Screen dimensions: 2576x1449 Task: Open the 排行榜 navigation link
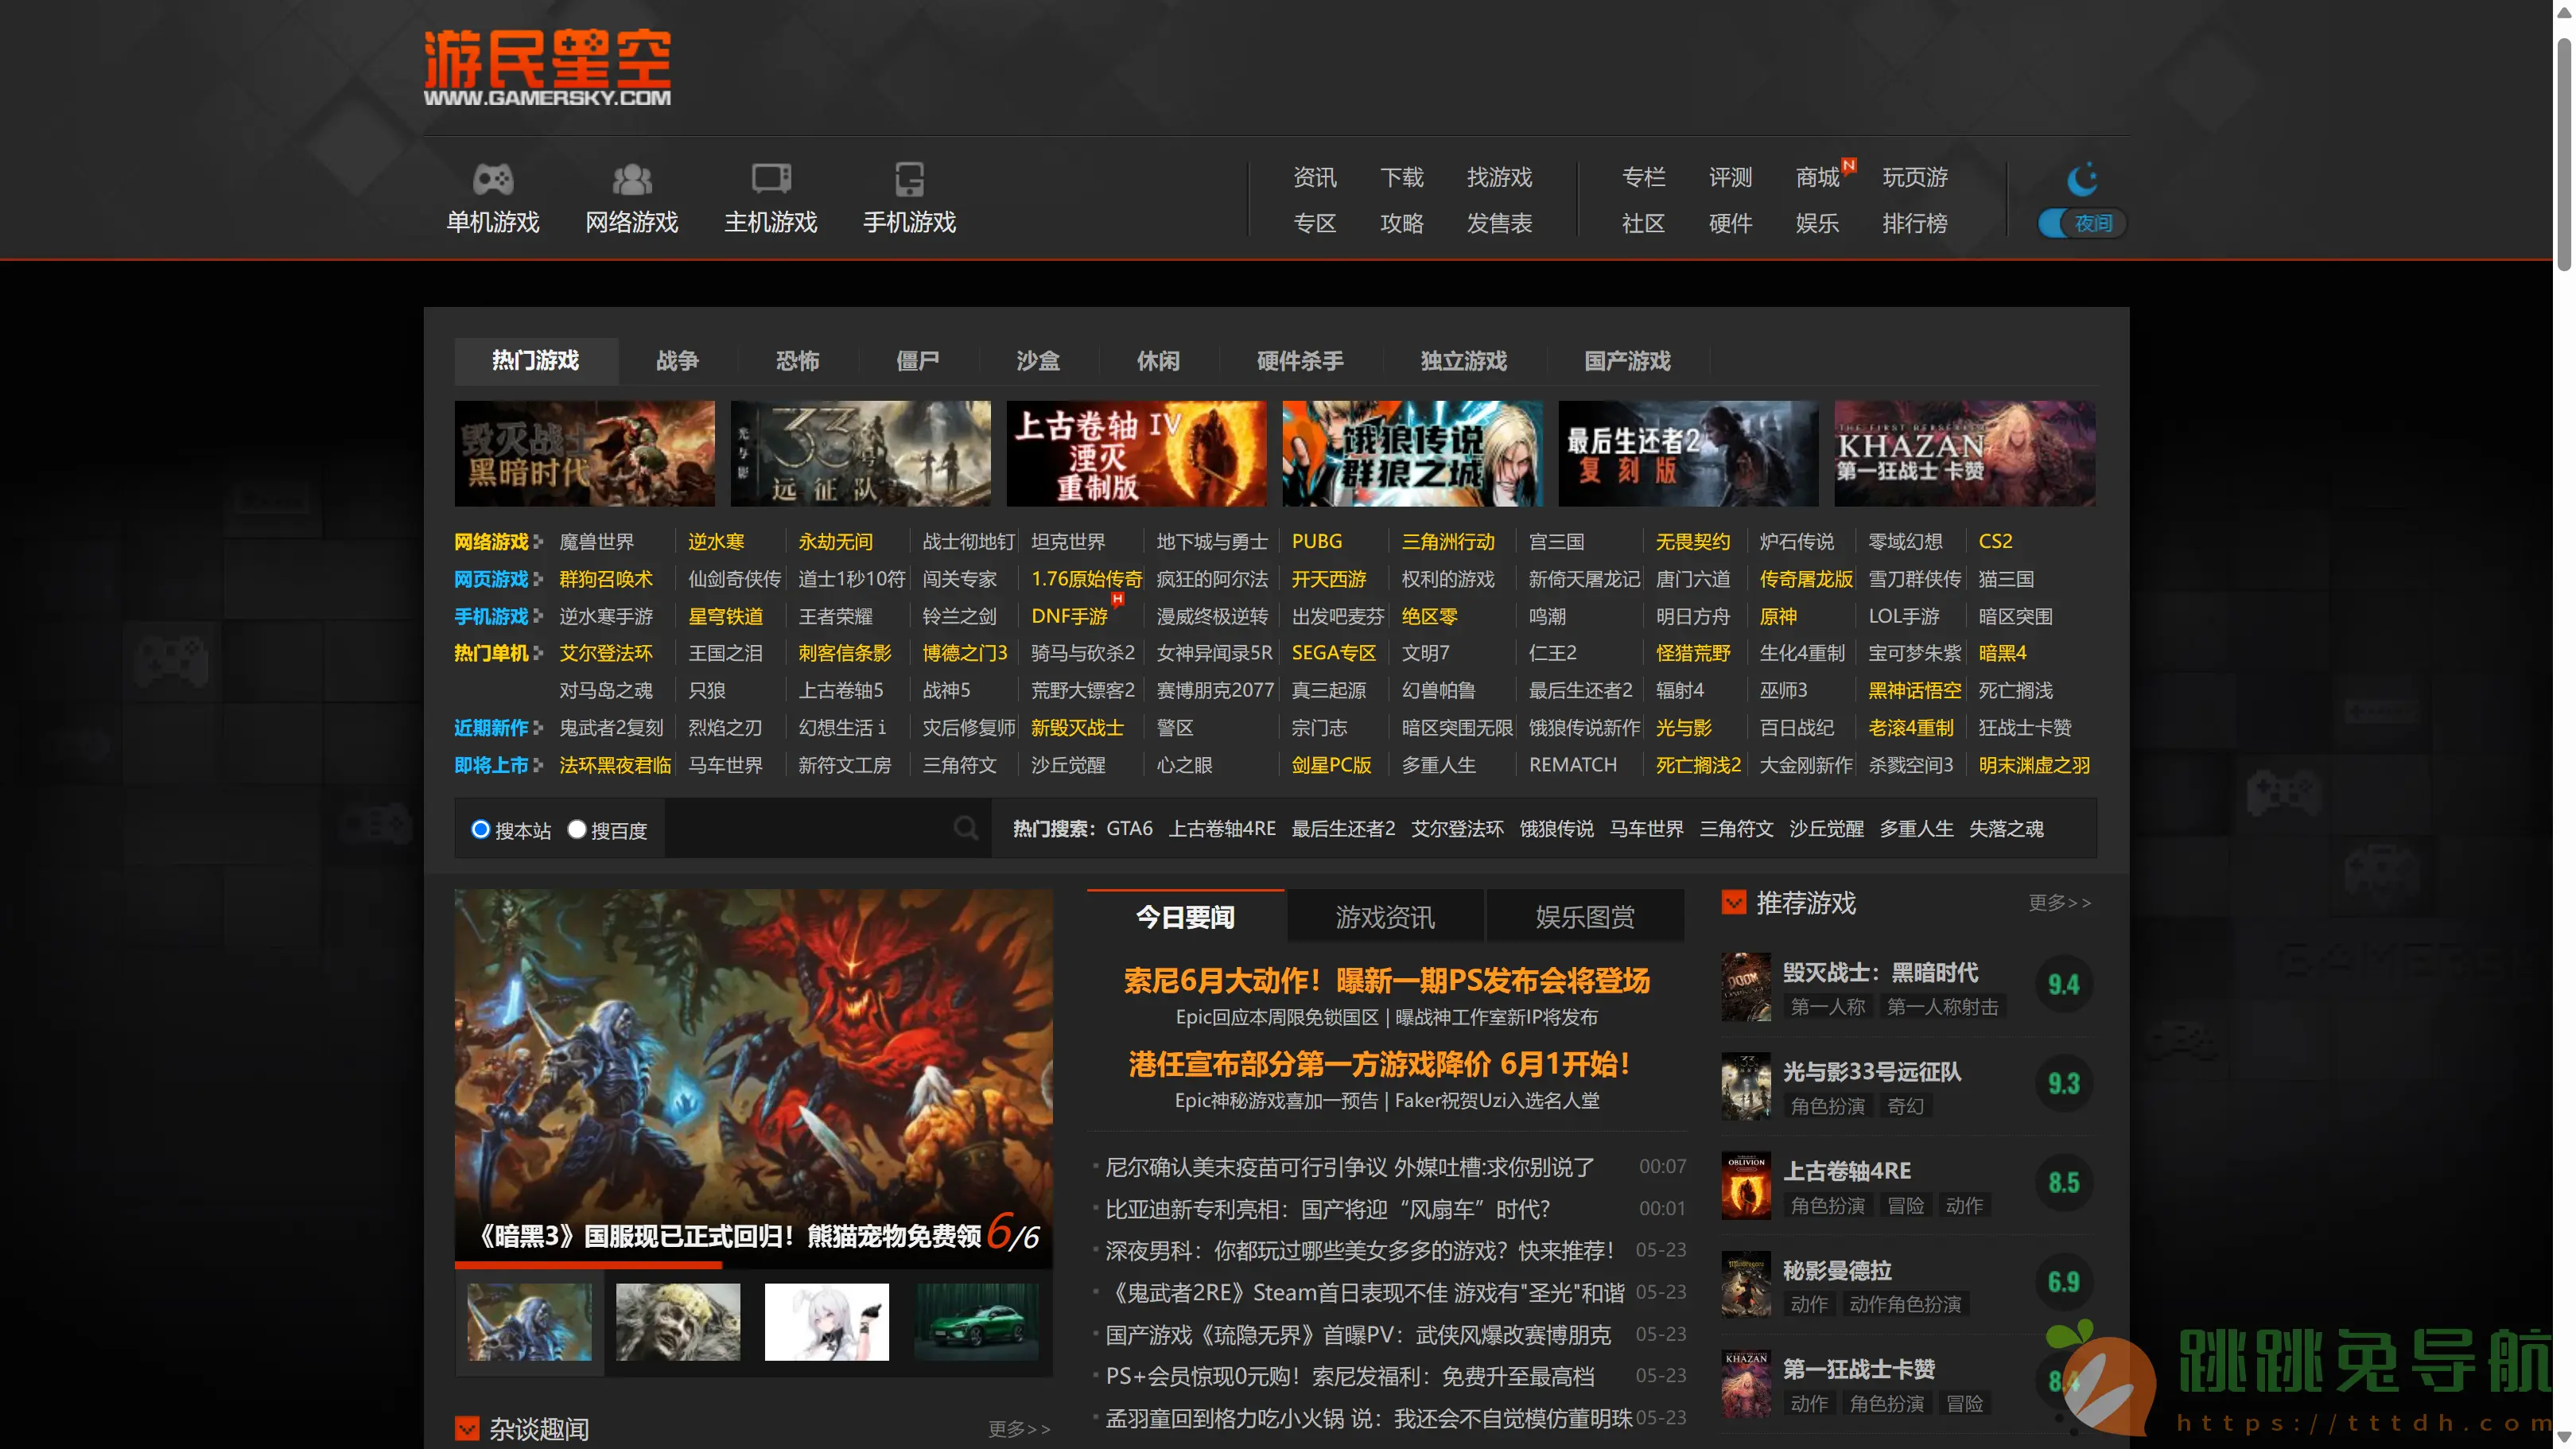[1915, 223]
